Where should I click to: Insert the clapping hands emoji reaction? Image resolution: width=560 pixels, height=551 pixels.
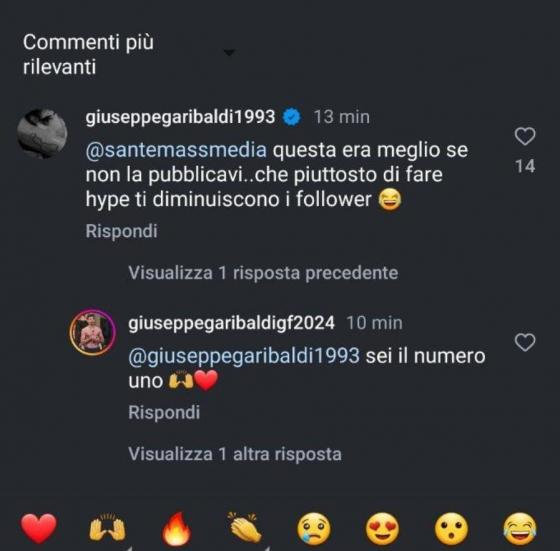(245, 528)
